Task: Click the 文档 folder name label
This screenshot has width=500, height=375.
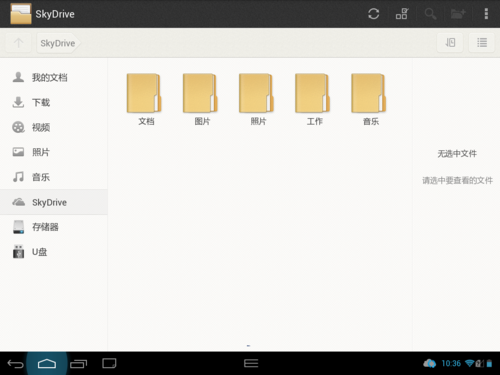Action: tap(146, 121)
